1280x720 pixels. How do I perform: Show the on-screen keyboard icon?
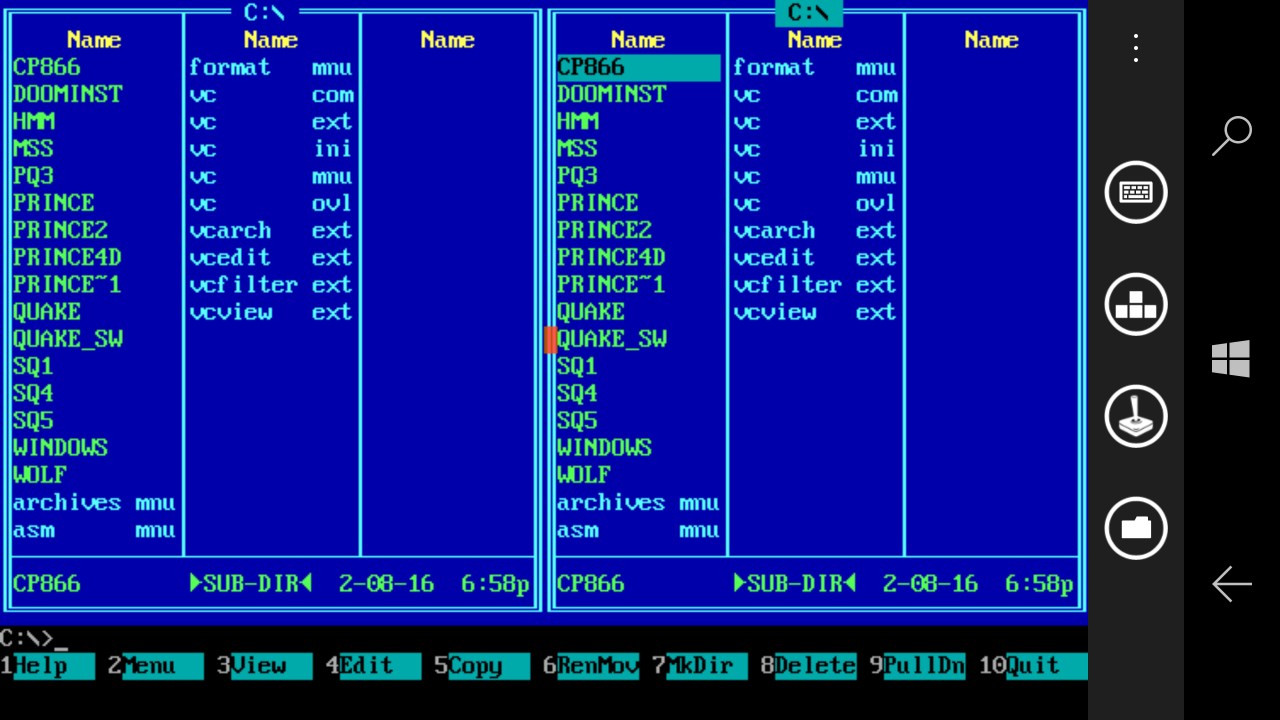pos(1135,192)
